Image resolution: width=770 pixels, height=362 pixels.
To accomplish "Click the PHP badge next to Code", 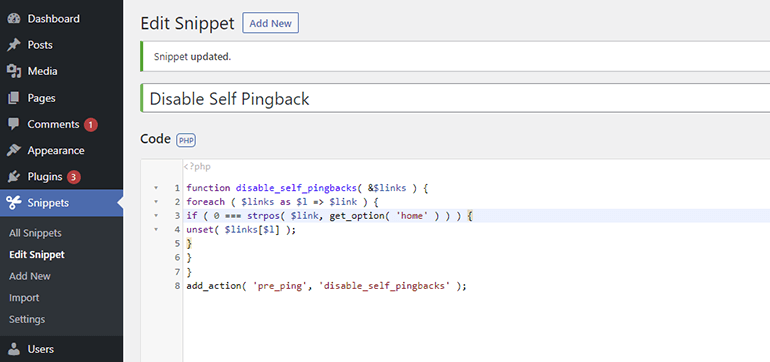I will coord(186,140).
